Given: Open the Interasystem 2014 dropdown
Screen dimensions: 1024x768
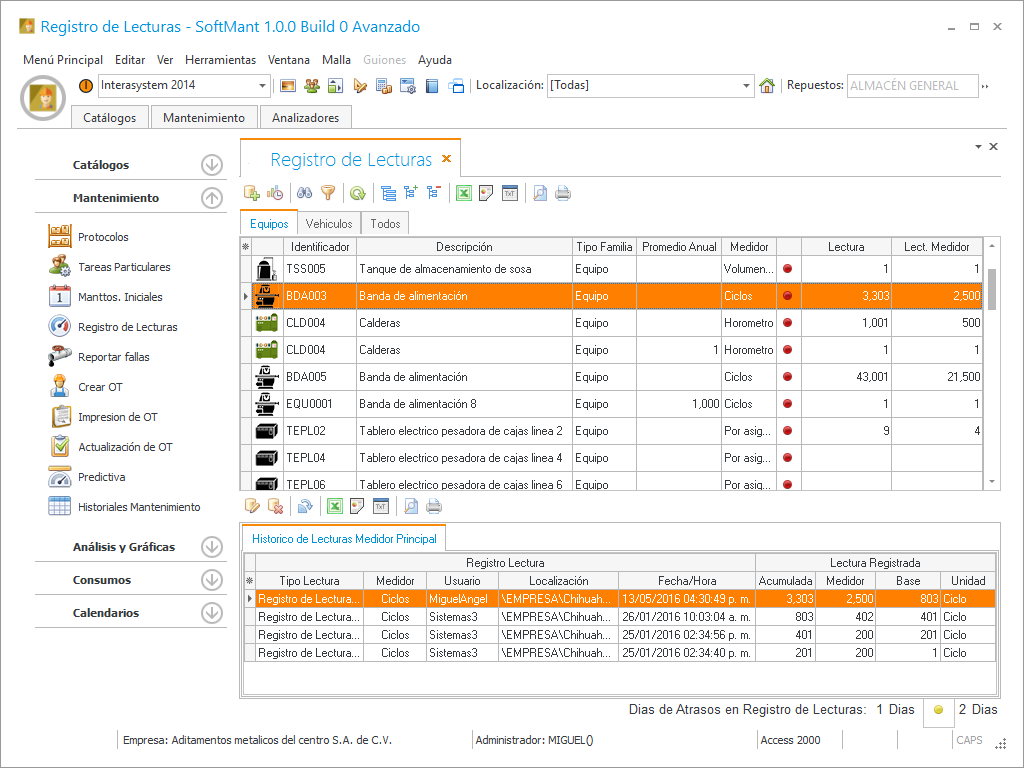Looking at the screenshot, I should click(x=263, y=86).
